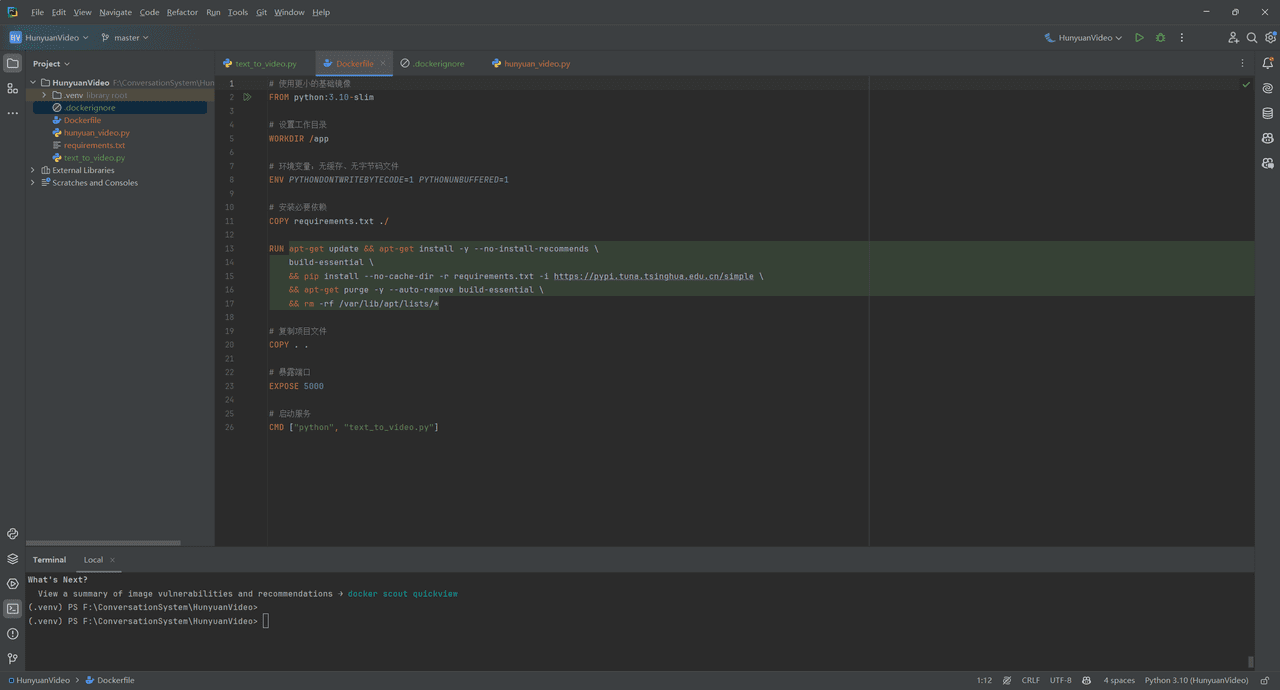Open the Git tool window icon
The height and width of the screenshot is (690, 1280).
(x=13, y=659)
